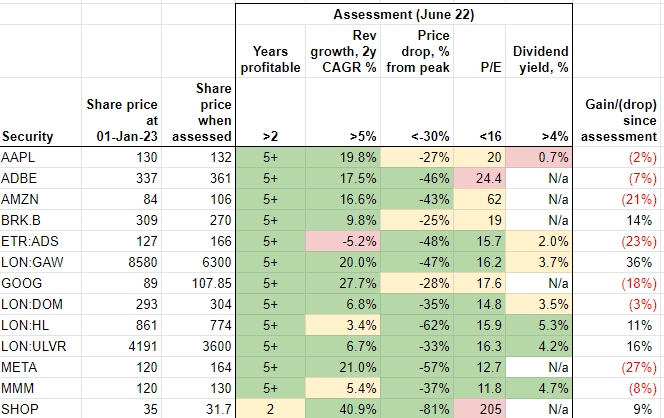Click the Dividend yield, % column header
664x418 pixels.
point(539,59)
